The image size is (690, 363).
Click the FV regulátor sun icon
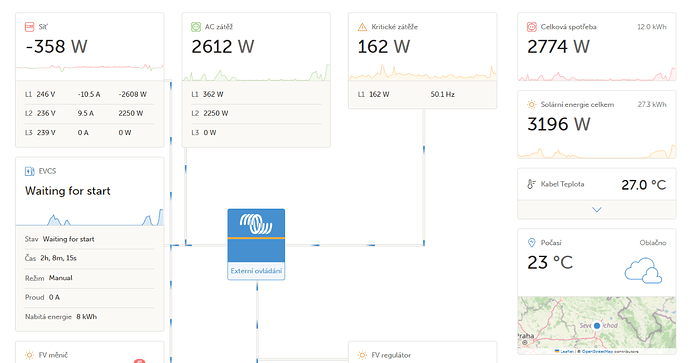362,355
